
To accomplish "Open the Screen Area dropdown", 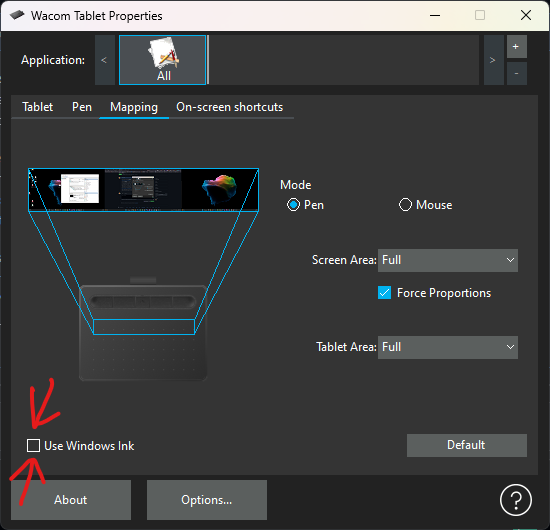I will tap(448, 260).
